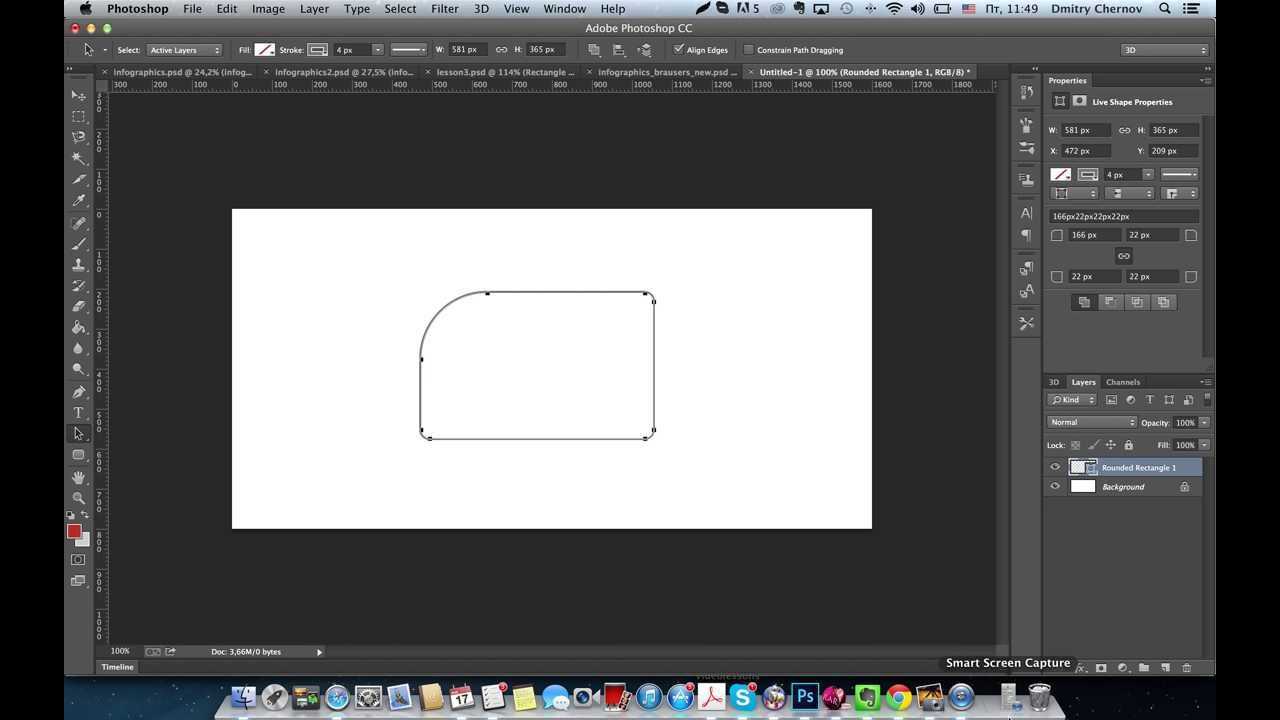
Task: Click the foreground red color swatch
Action: [x=74, y=532]
